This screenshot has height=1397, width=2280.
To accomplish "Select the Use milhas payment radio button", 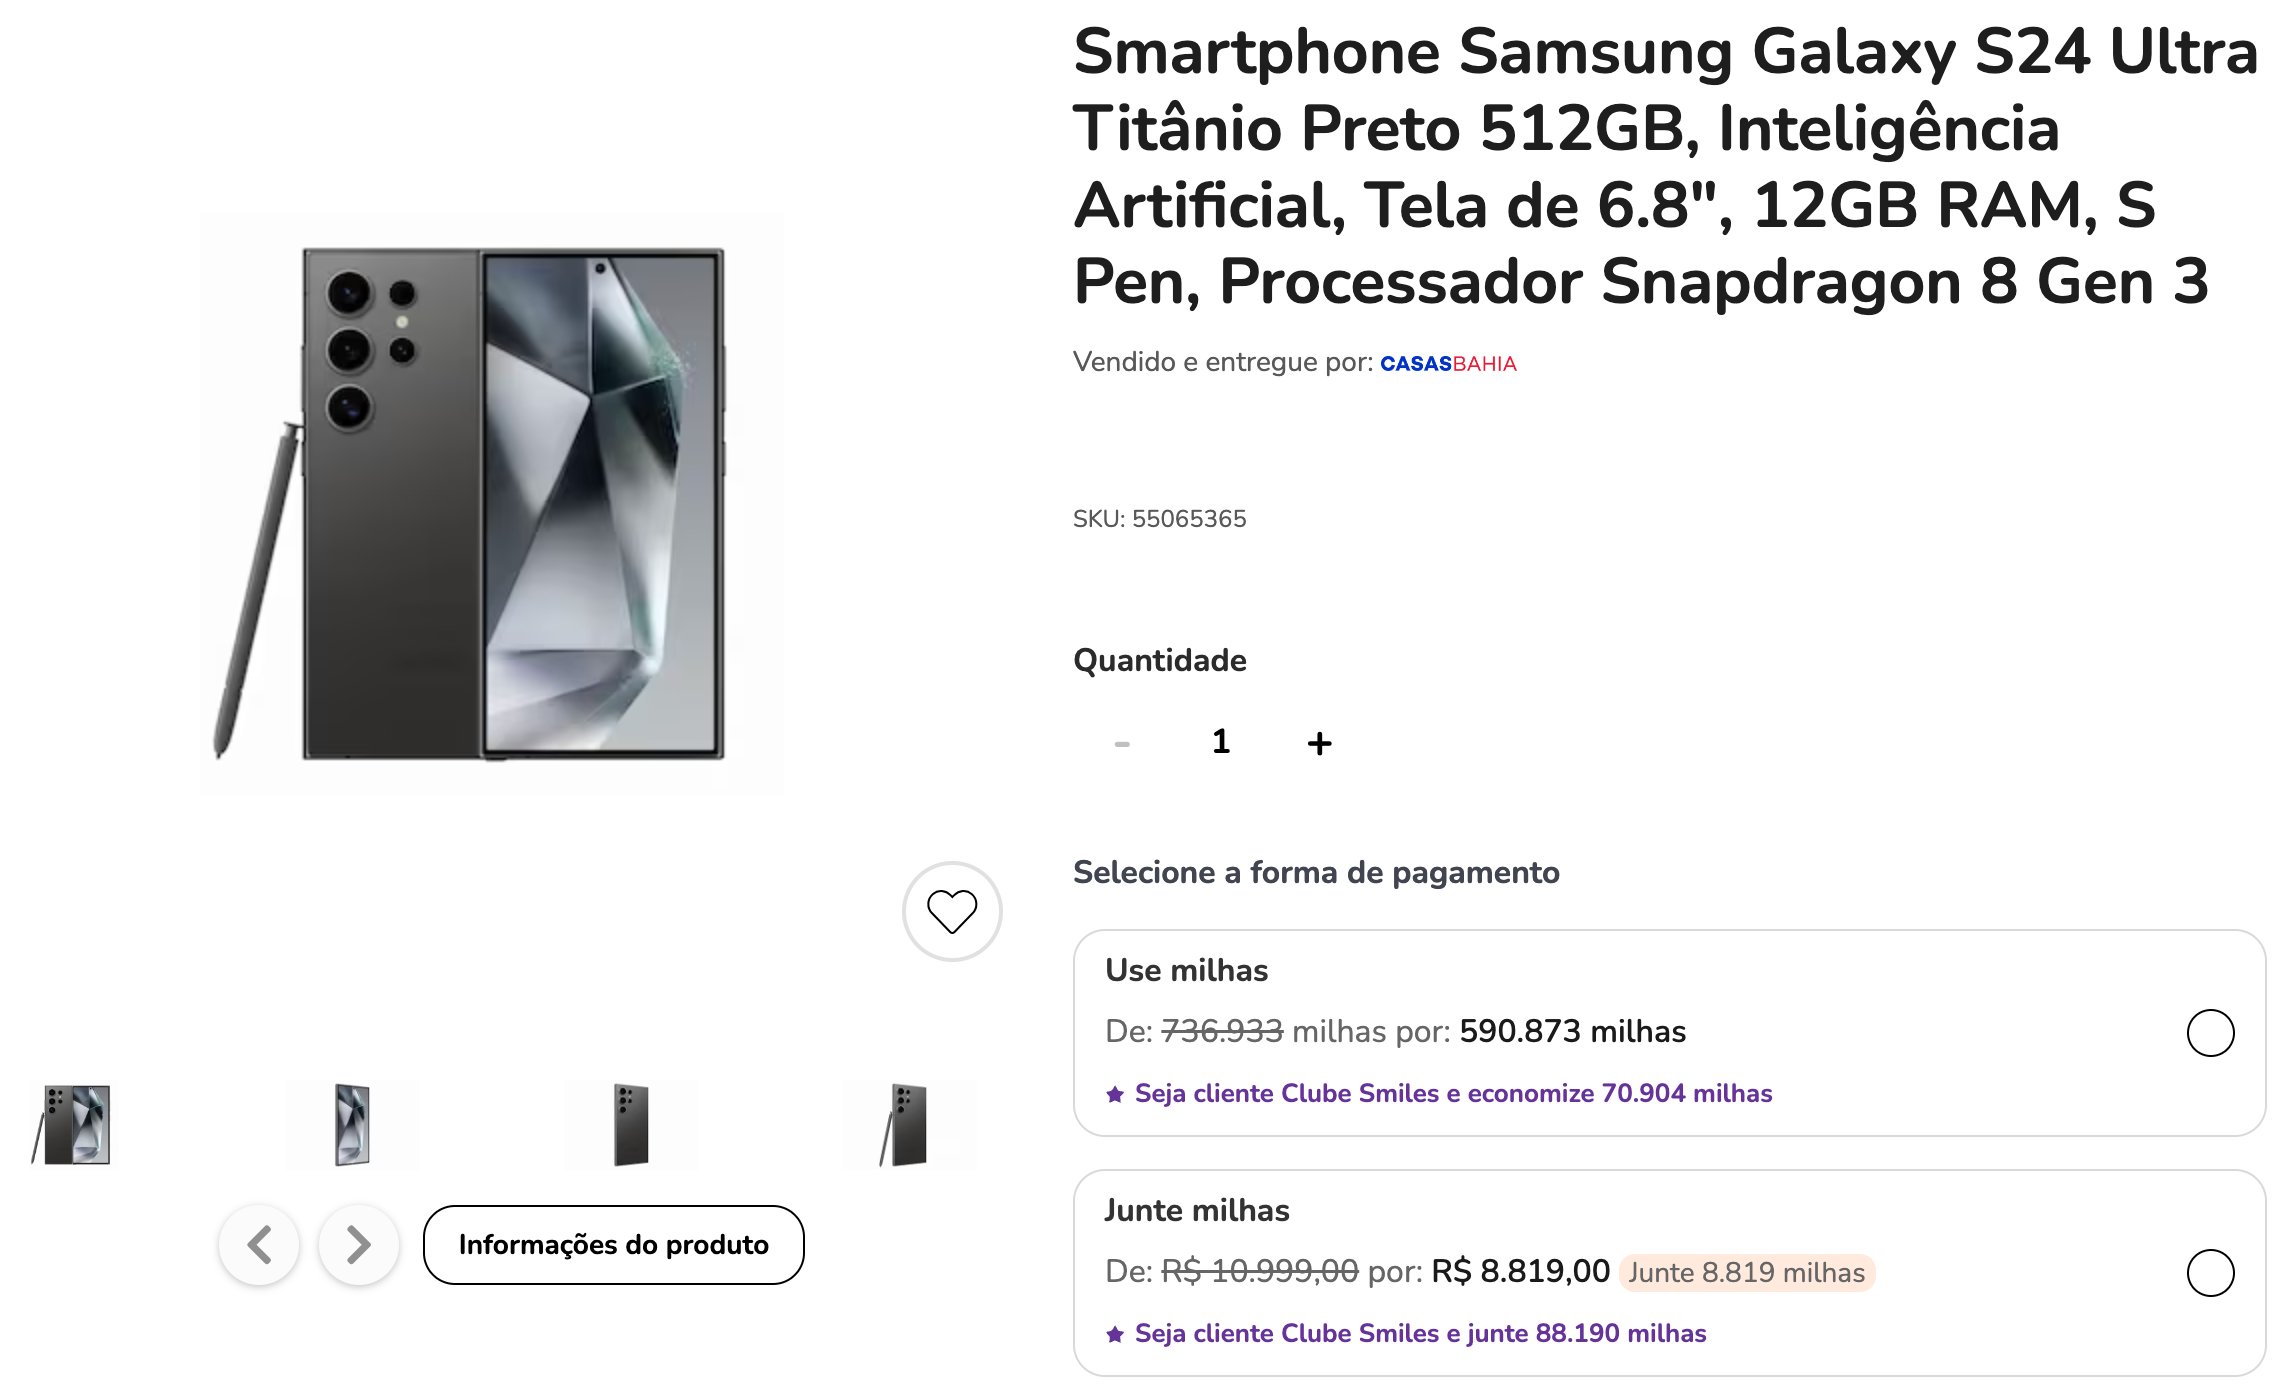I will pos(2210,1033).
